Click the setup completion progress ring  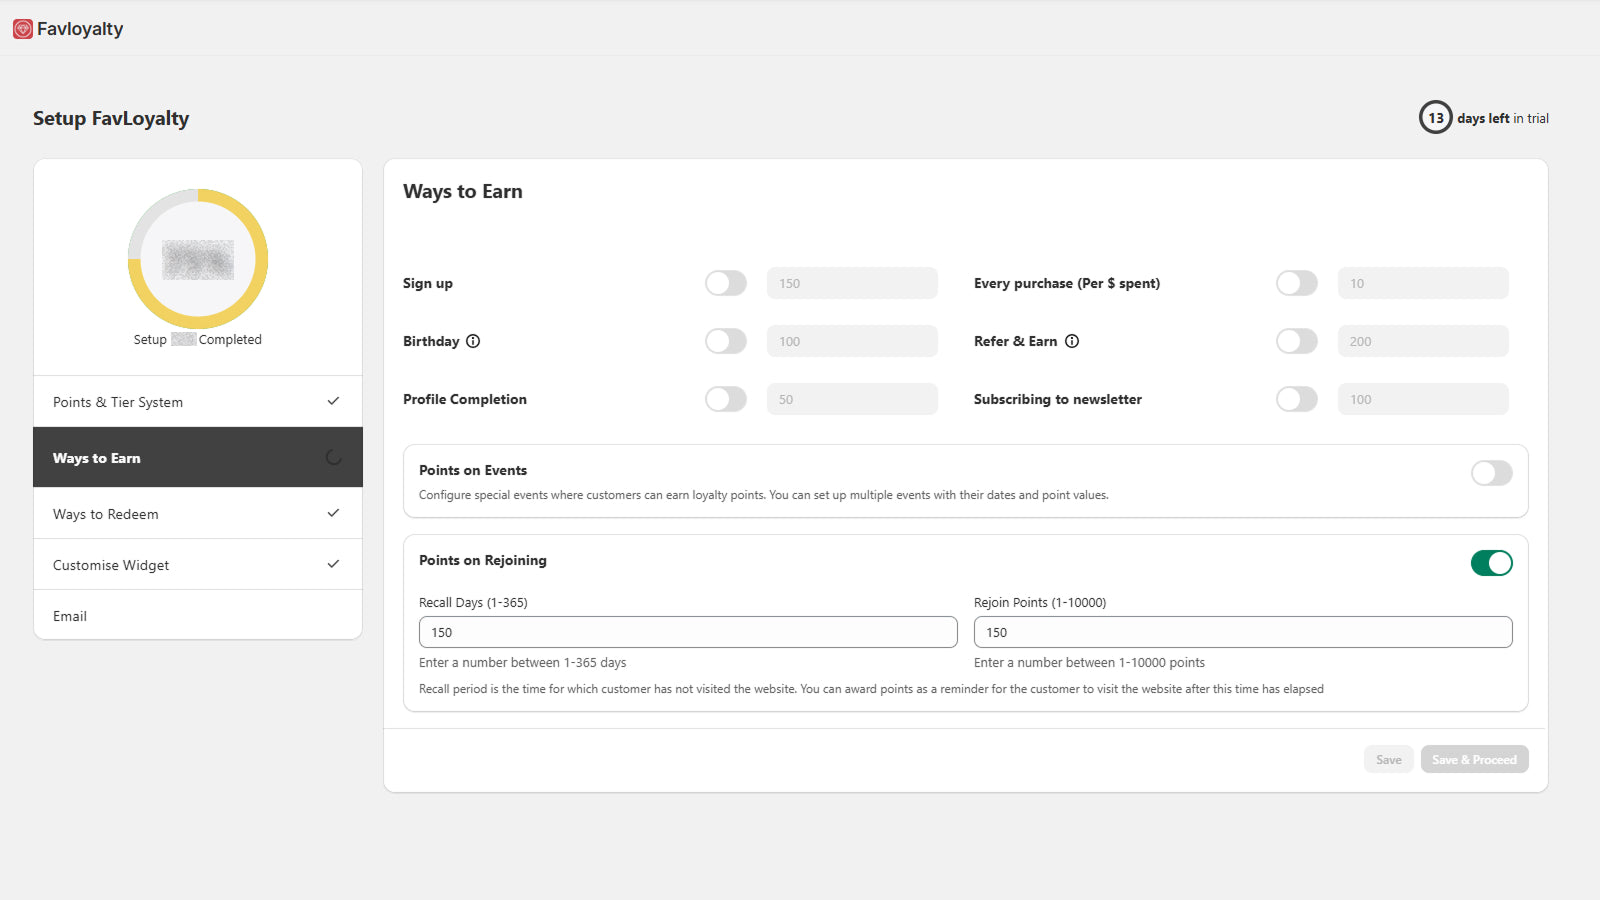tap(197, 258)
